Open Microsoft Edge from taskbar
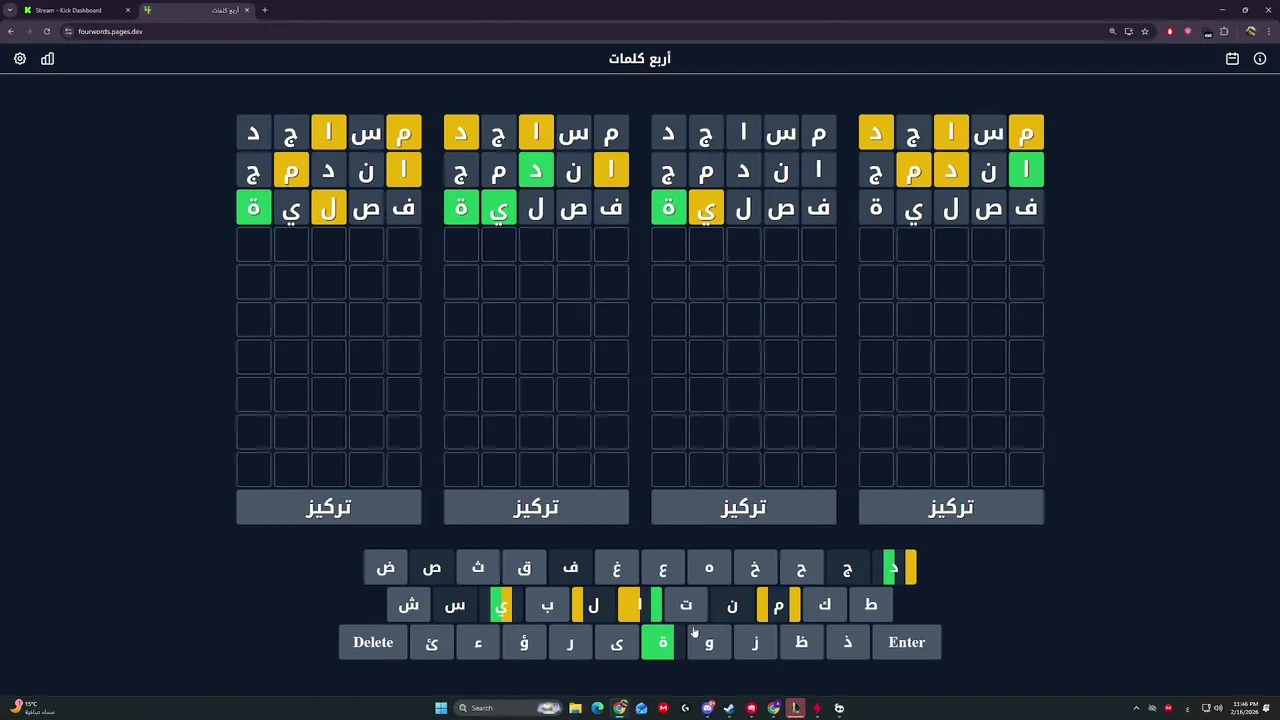 (x=597, y=708)
